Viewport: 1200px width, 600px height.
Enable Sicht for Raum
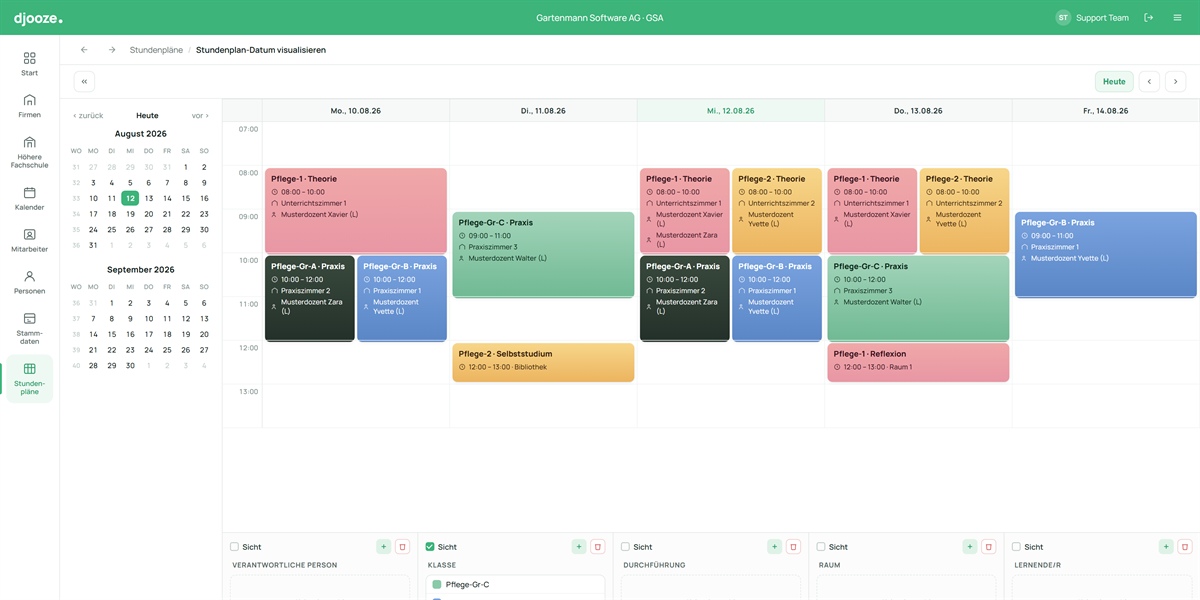(821, 547)
